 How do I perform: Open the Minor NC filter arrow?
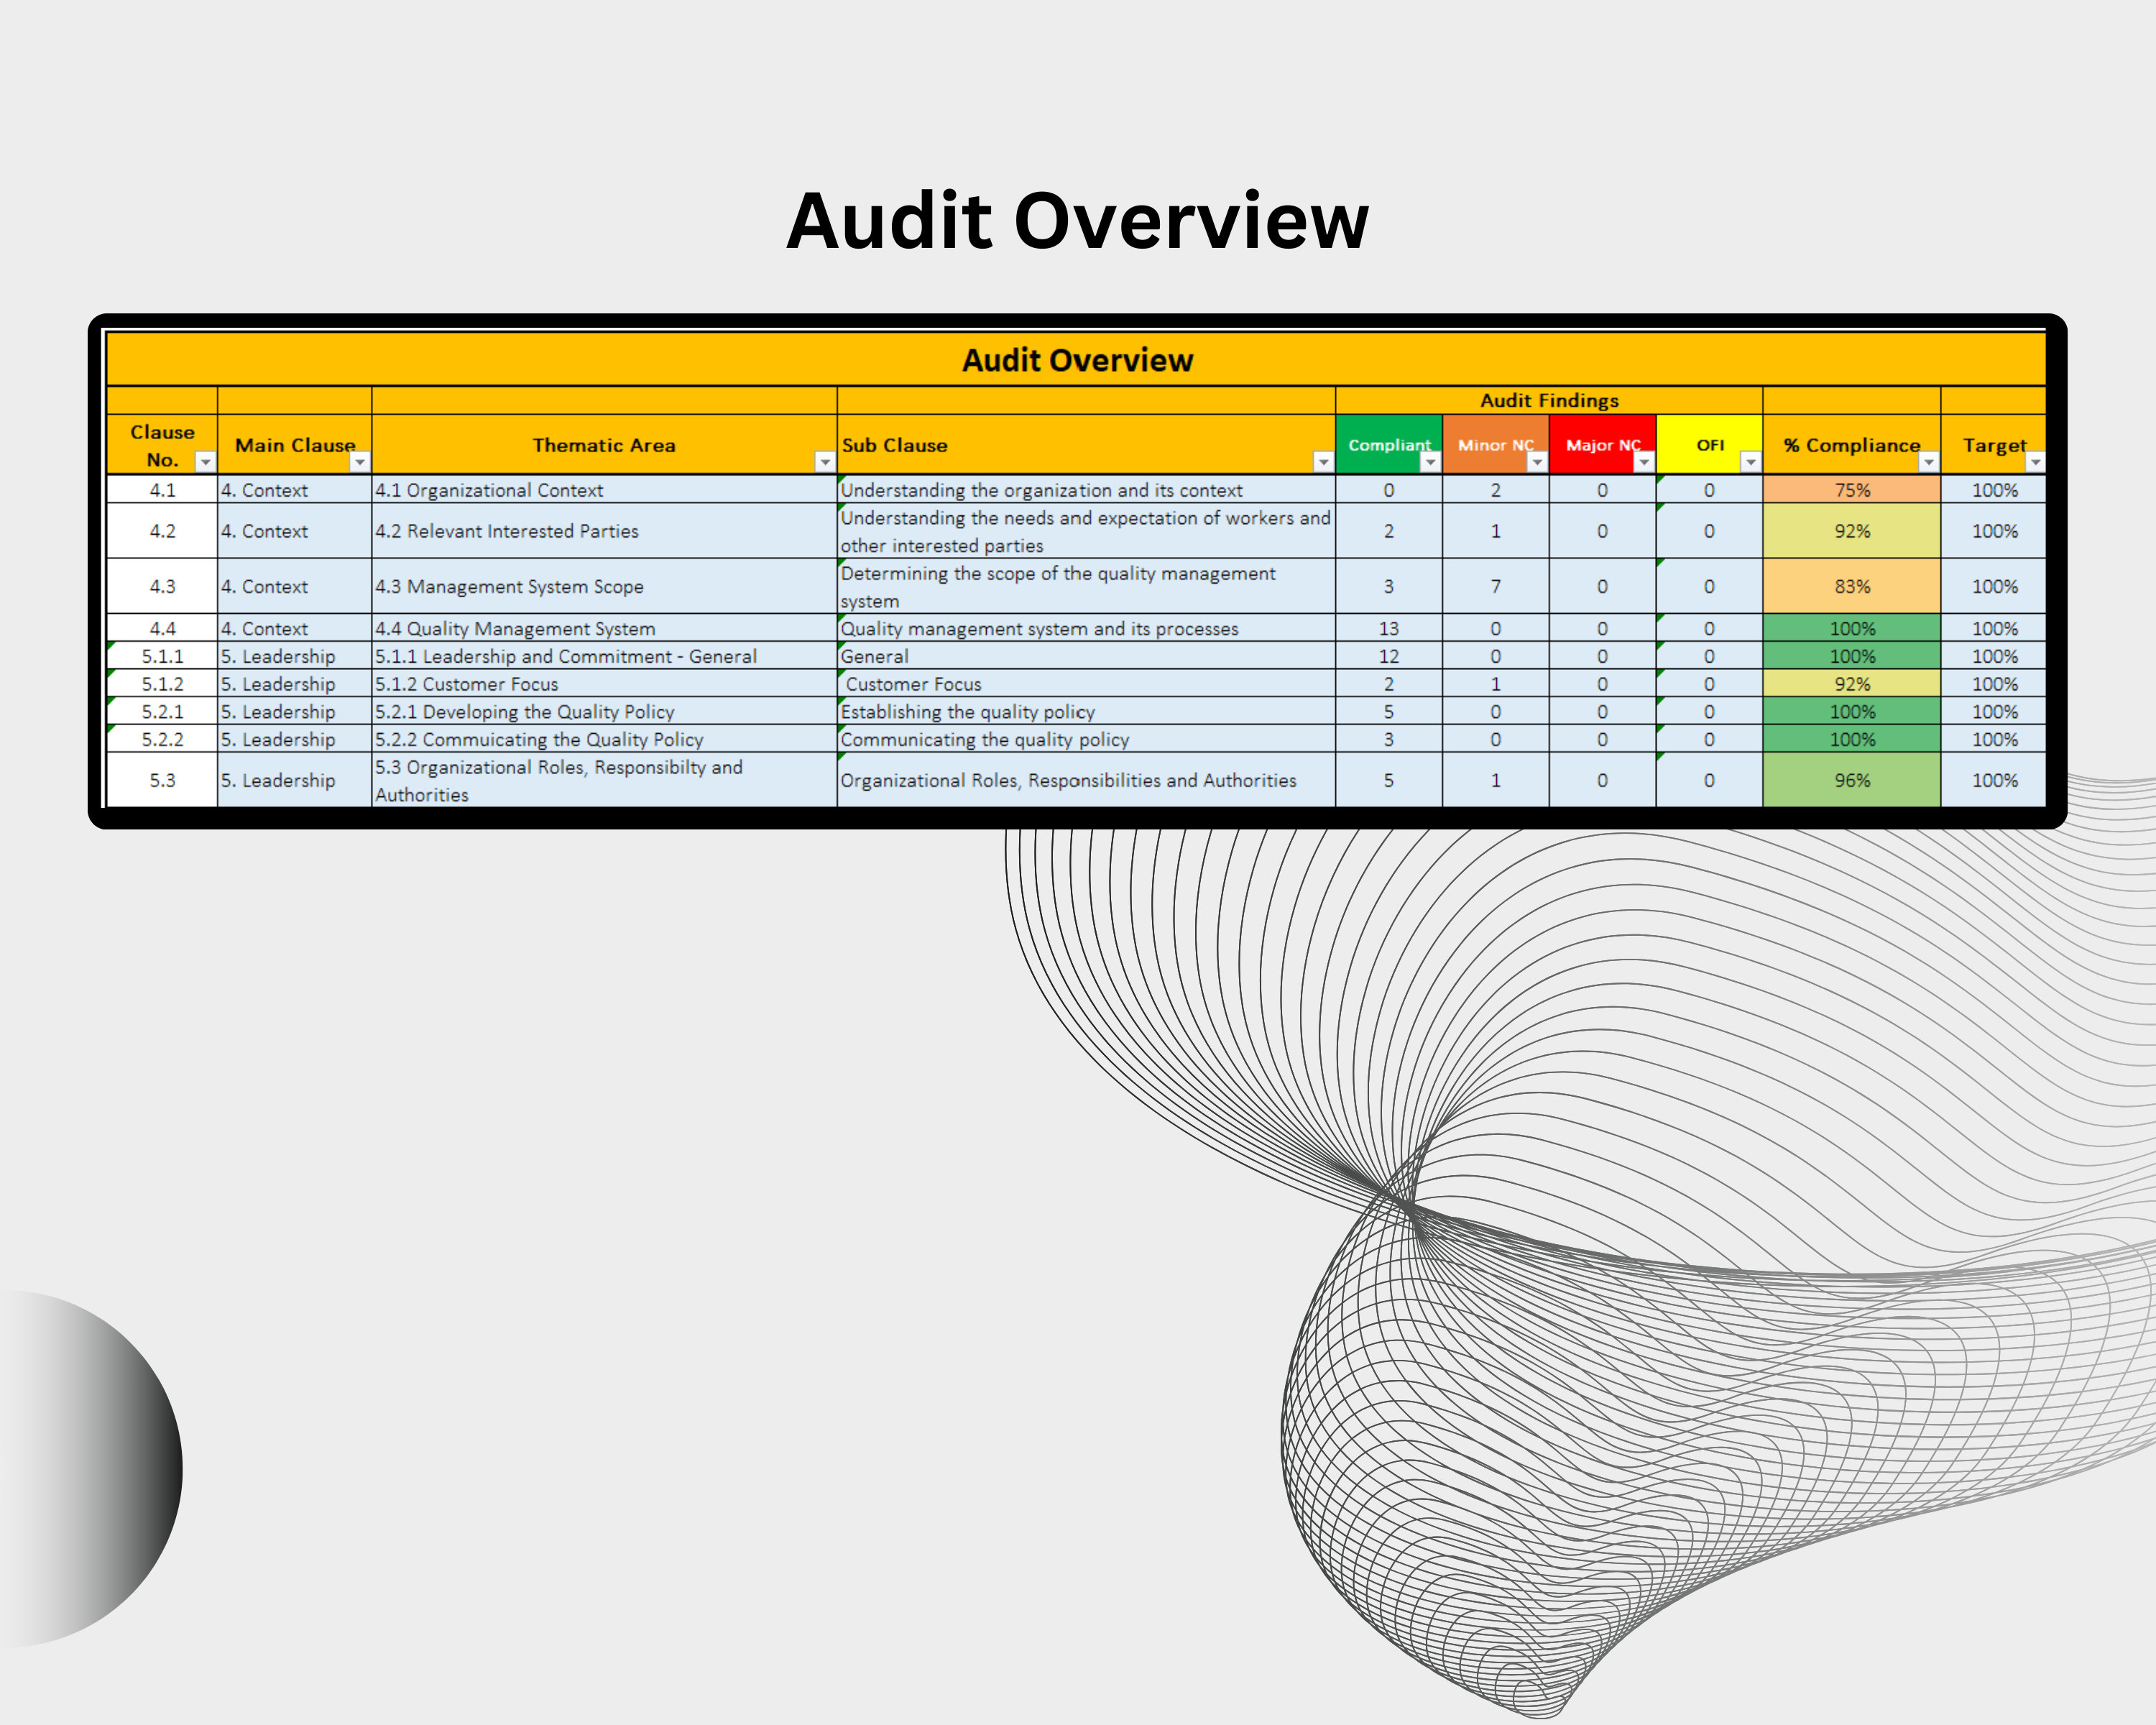[x=1539, y=463]
